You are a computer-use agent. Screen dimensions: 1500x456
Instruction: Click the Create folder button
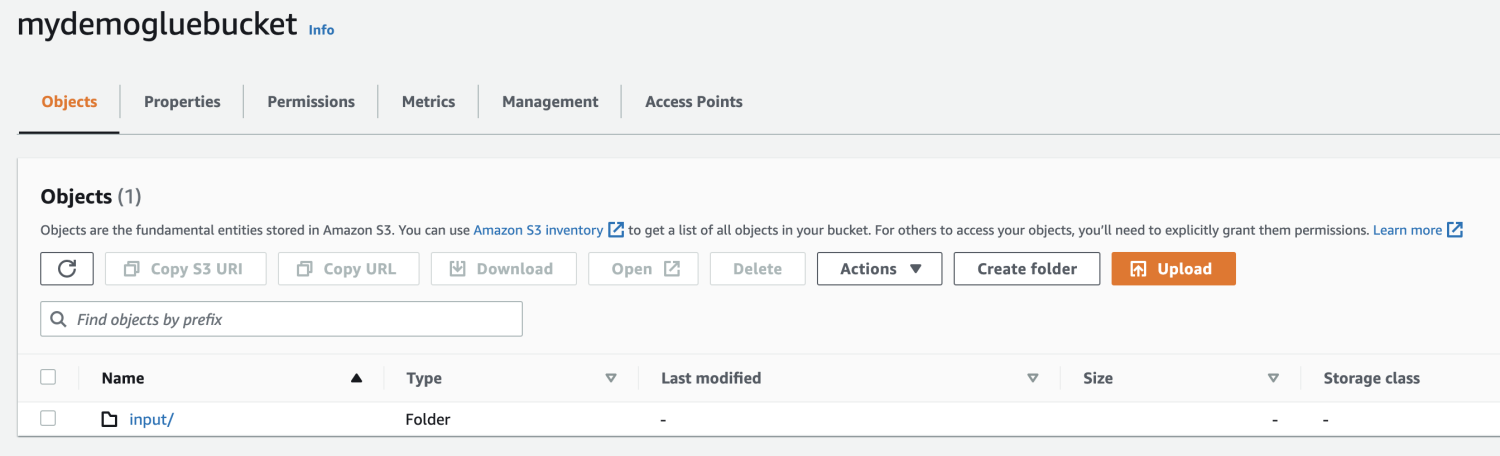tap(1027, 269)
